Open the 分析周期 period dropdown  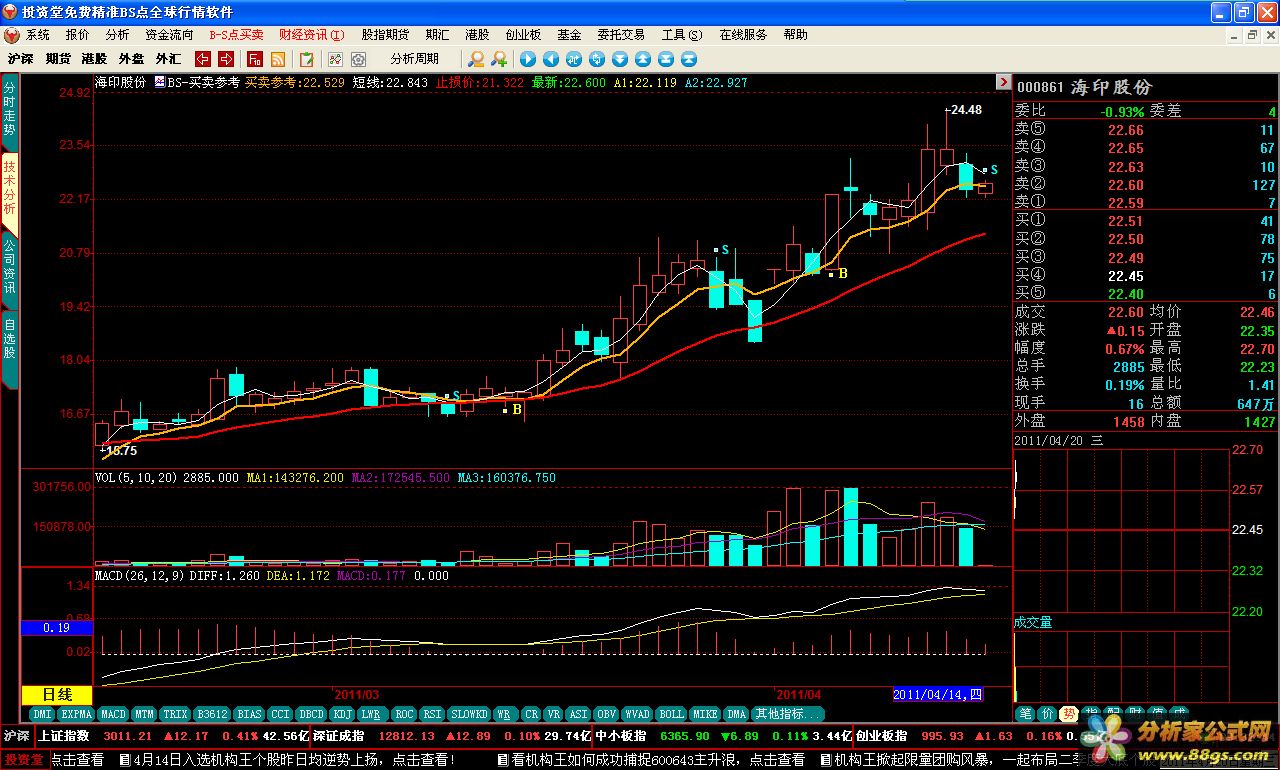coord(414,59)
